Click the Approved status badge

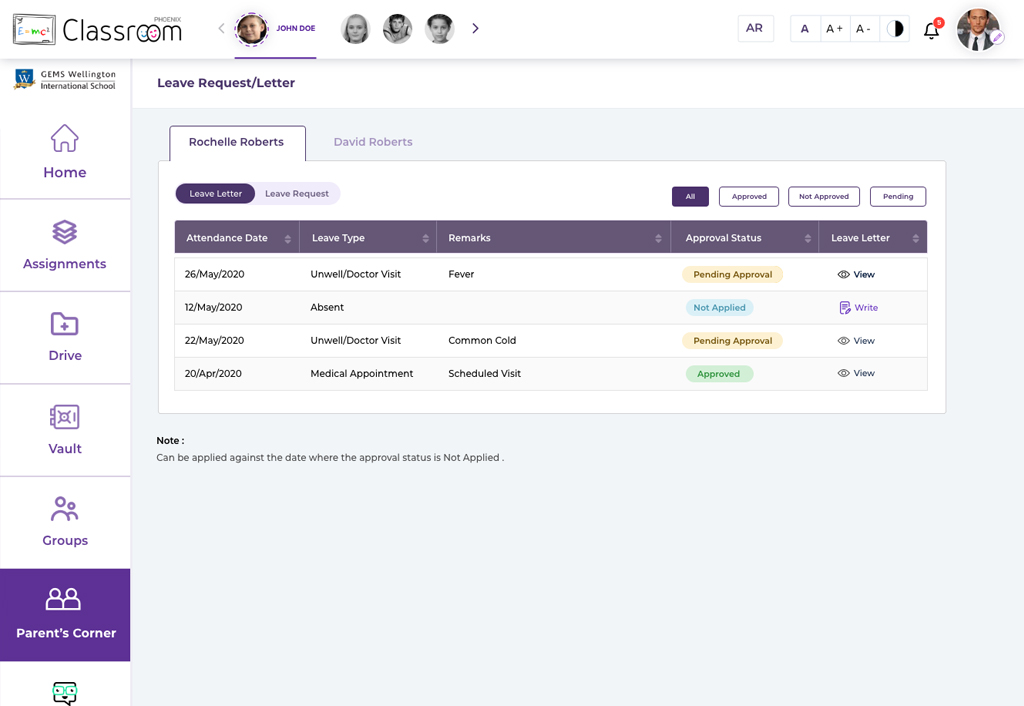point(719,374)
